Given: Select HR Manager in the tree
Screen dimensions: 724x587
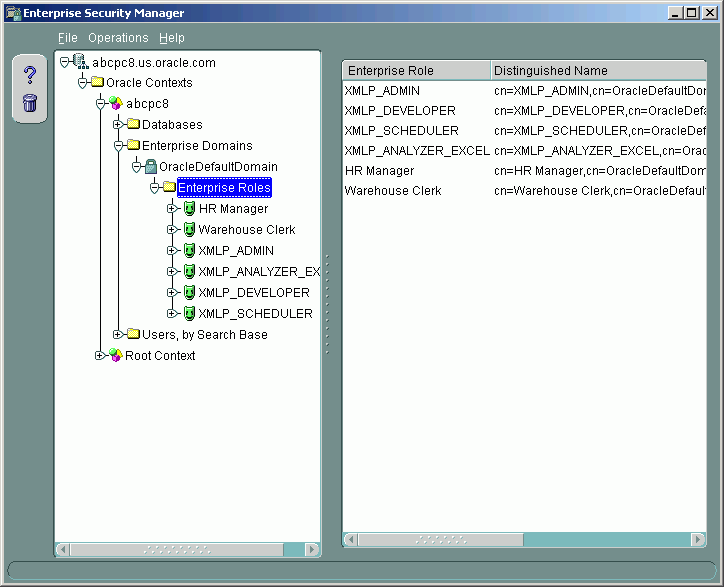Looking at the screenshot, I should coord(233,209).
